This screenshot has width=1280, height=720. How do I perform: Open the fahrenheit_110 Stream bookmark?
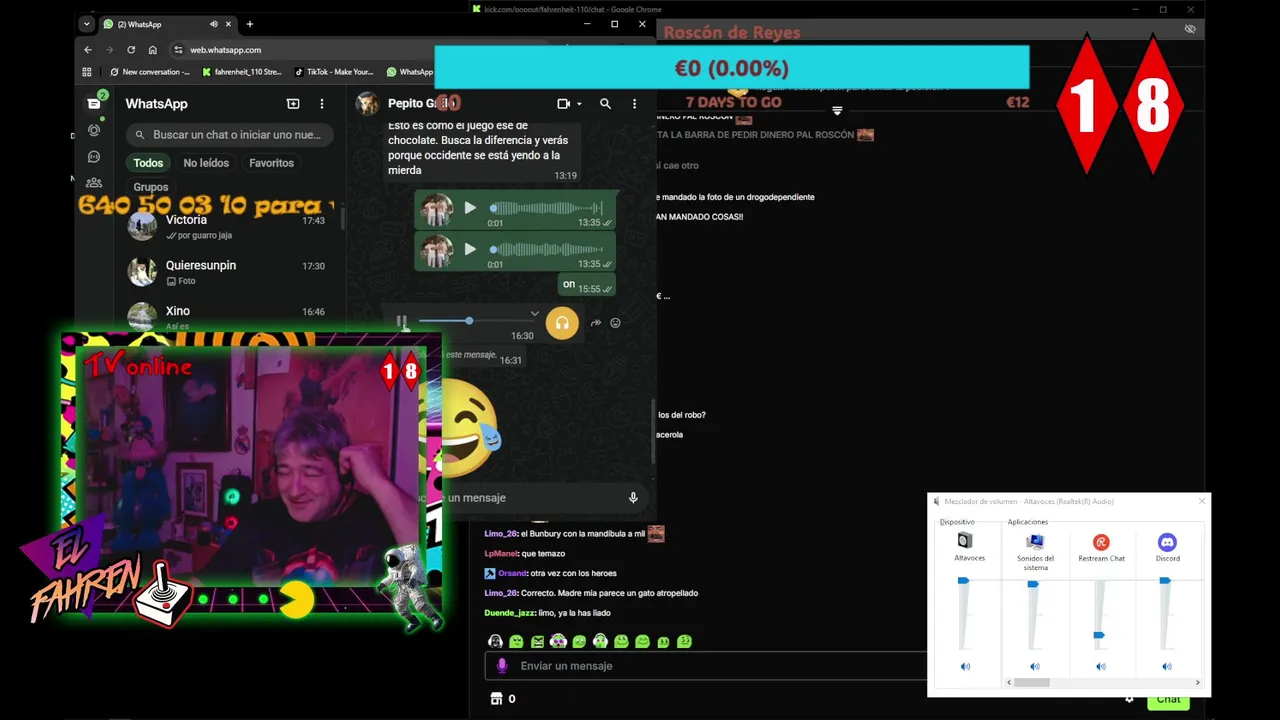pos(241,72)
